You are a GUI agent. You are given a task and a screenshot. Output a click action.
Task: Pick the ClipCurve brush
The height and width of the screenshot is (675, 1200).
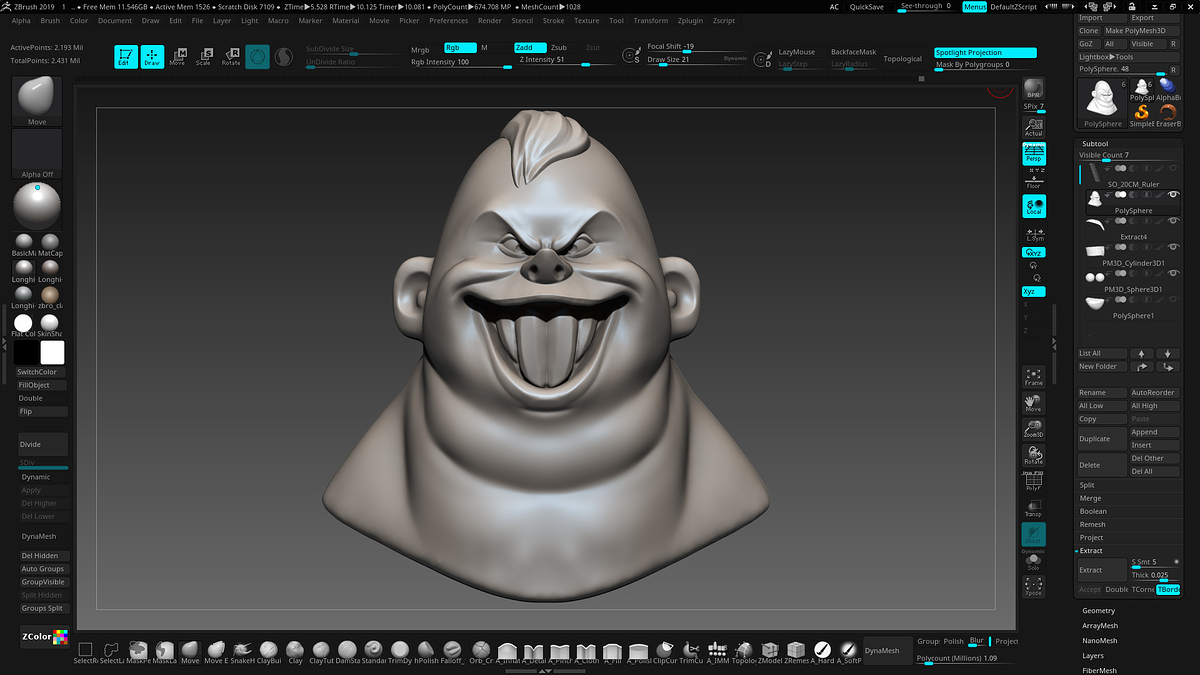(x=665, y=651)
